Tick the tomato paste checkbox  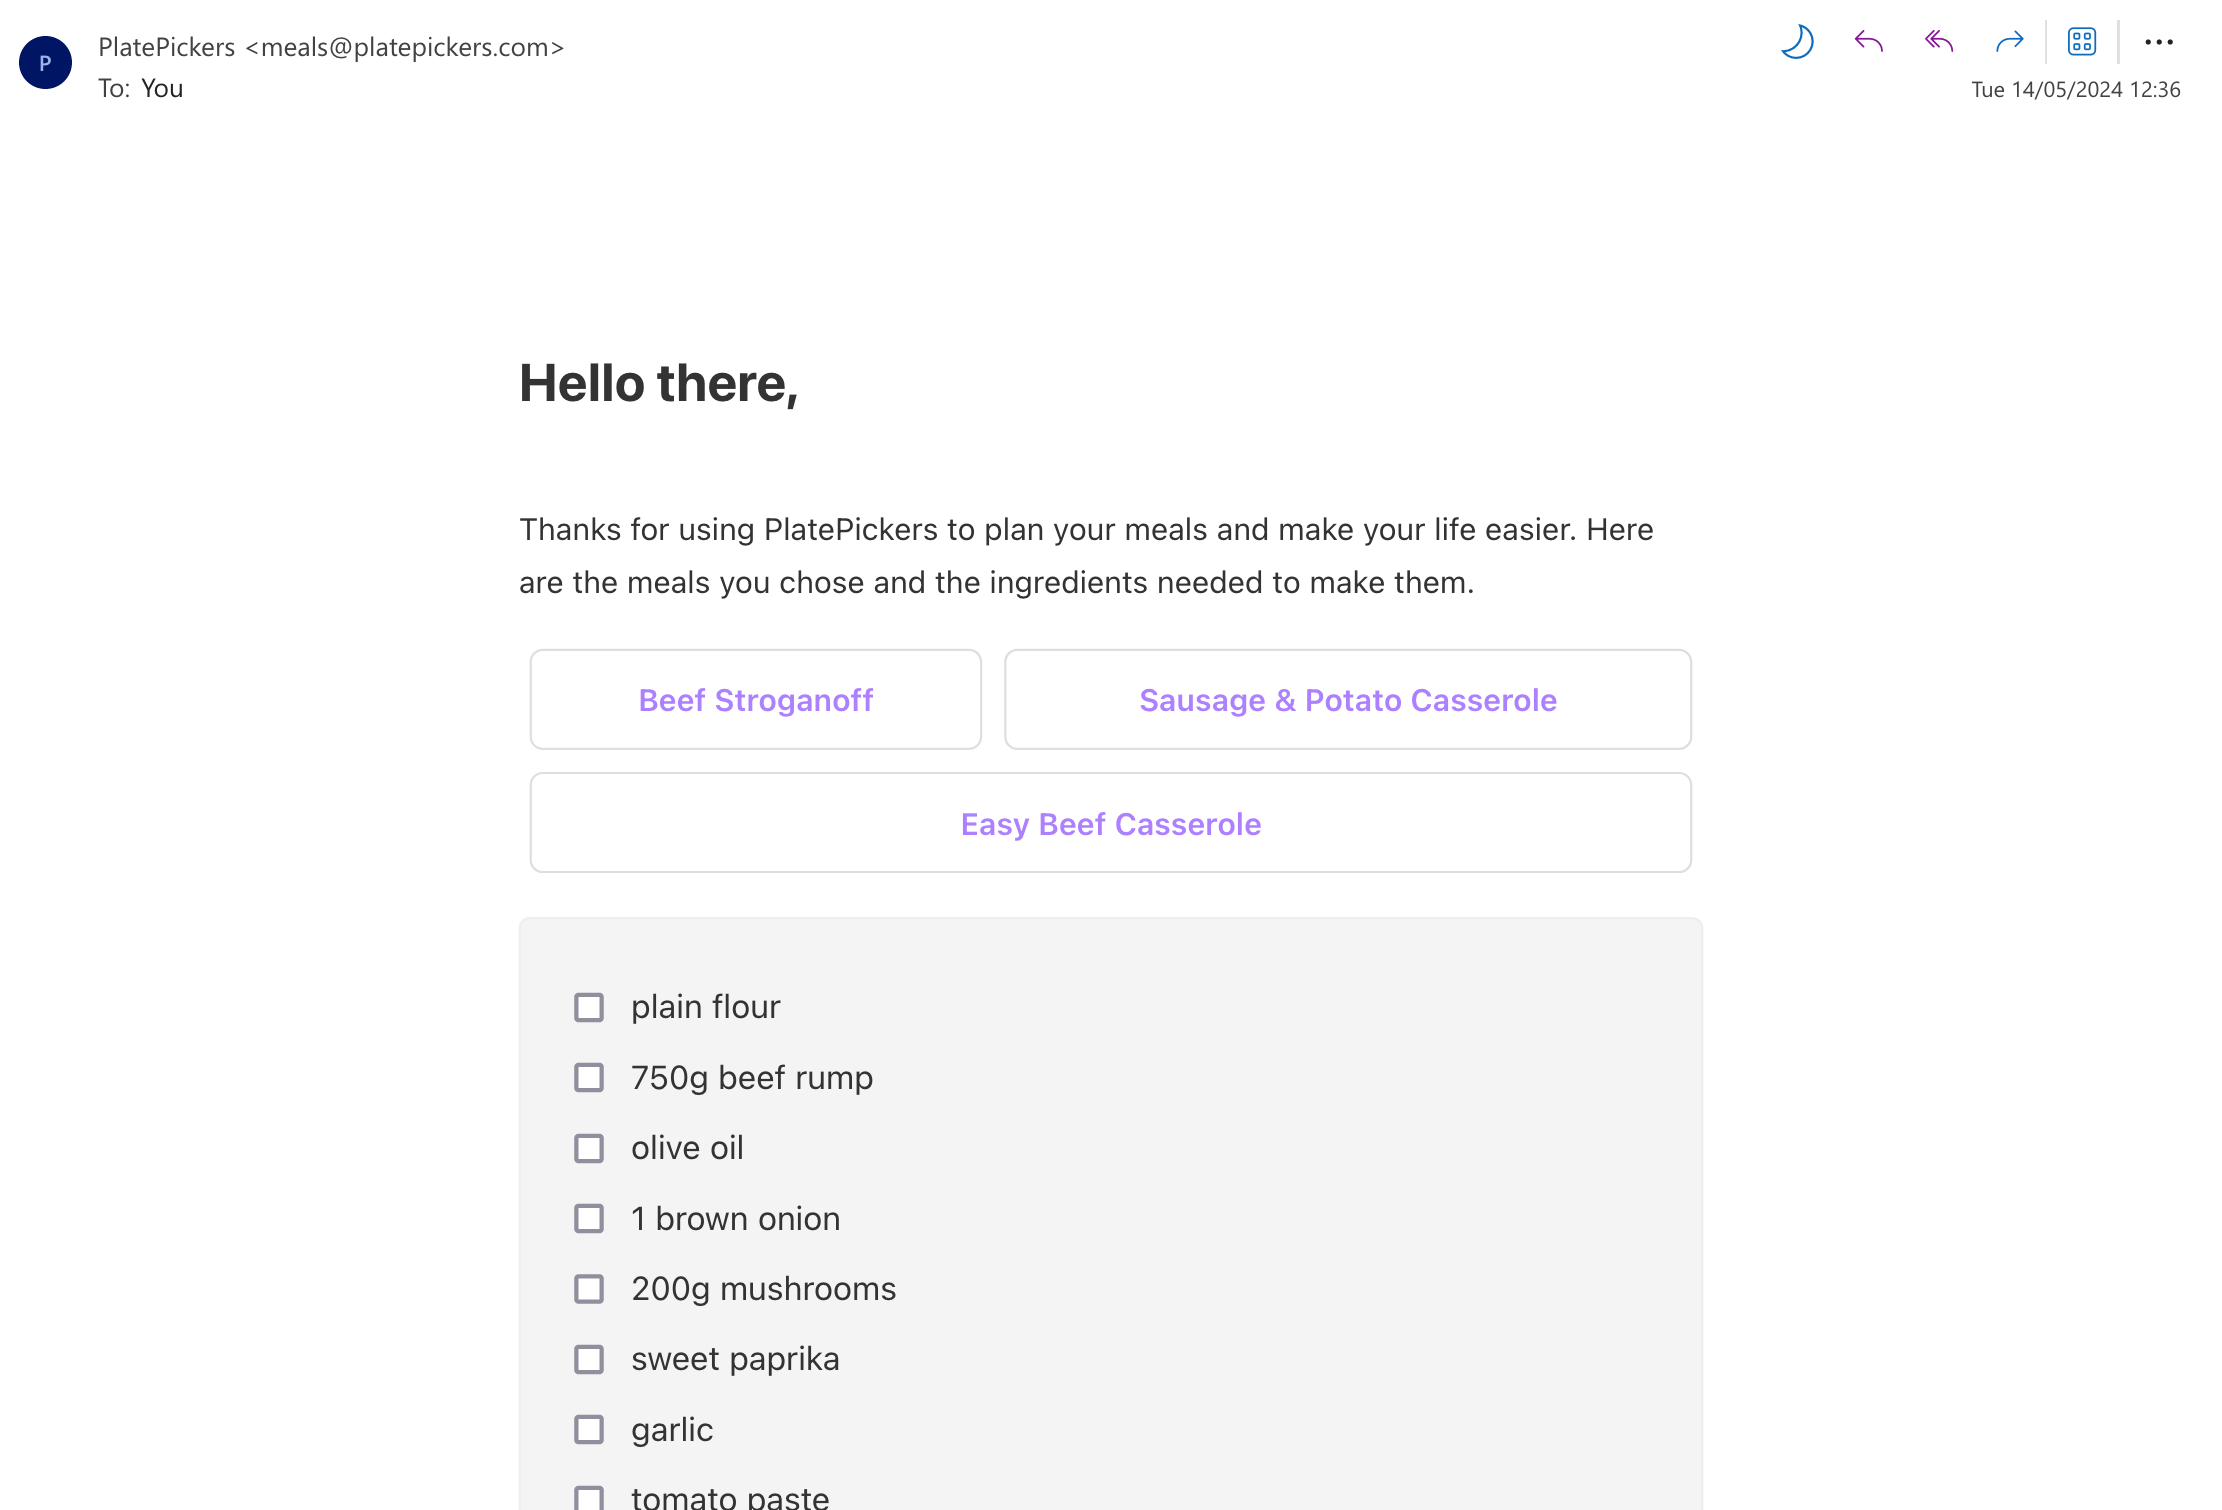click(x=589, y=1498)
